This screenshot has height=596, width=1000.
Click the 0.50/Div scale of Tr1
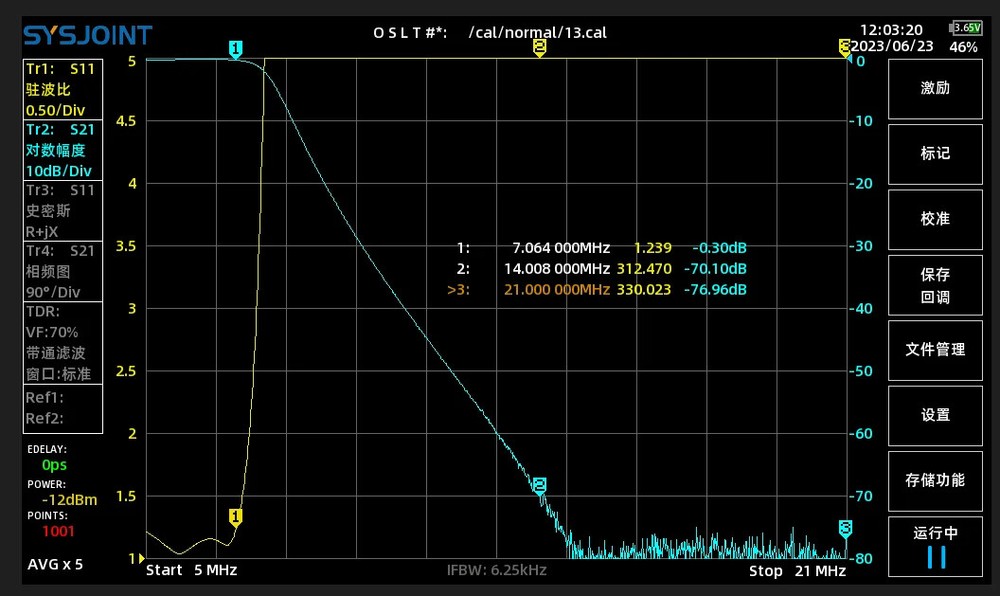coord(55,110)
